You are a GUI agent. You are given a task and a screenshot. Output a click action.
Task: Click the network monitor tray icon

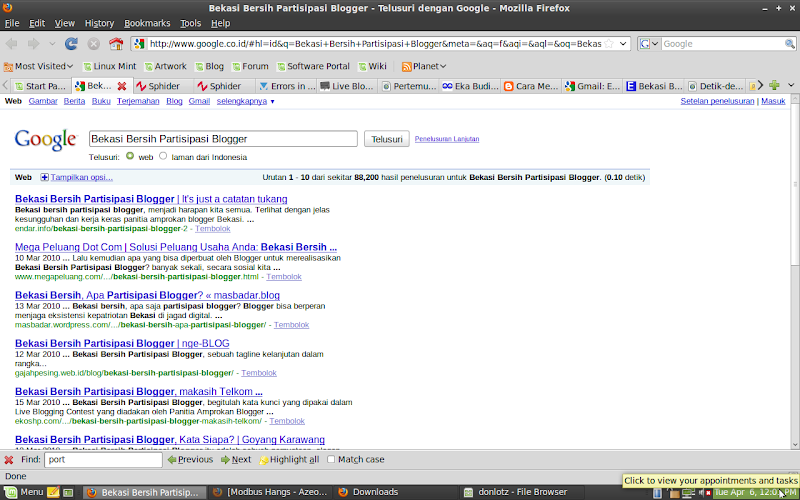[x=688, y=492]
